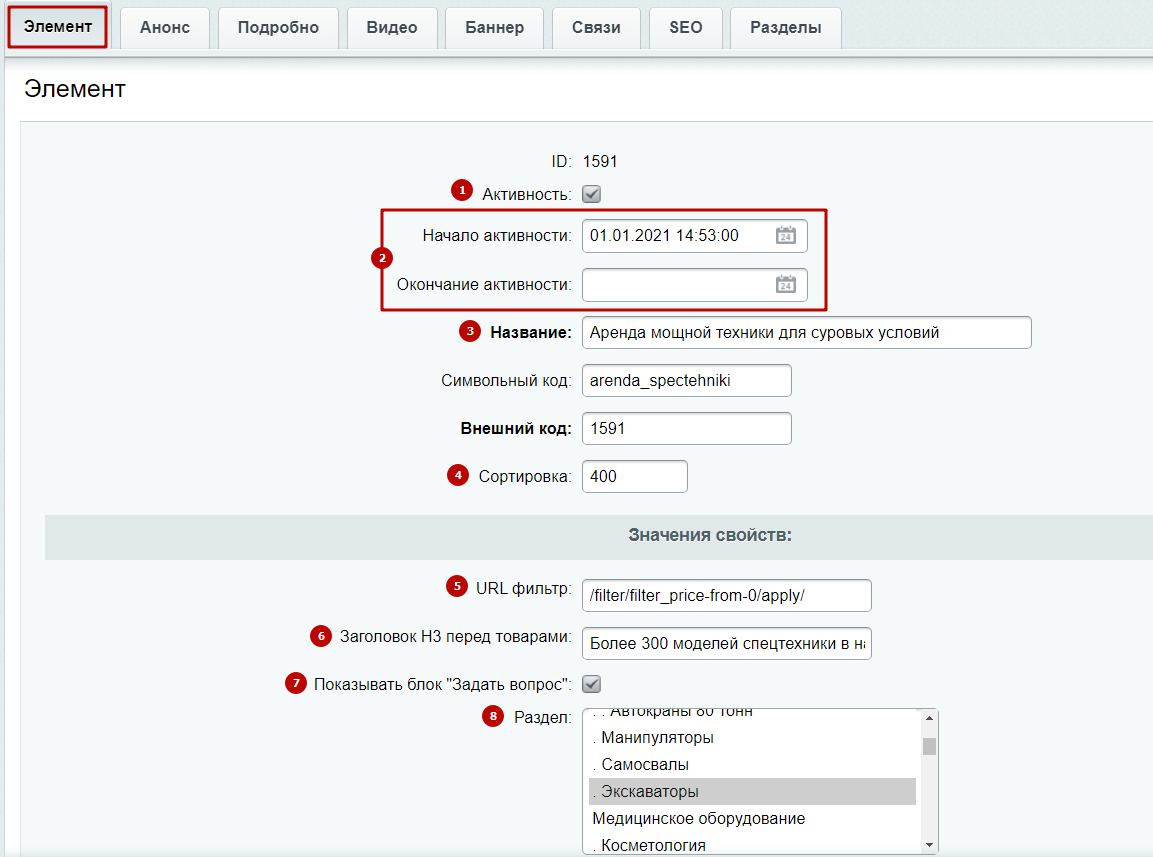Switch to the Анонс tab

coord(164,28)
